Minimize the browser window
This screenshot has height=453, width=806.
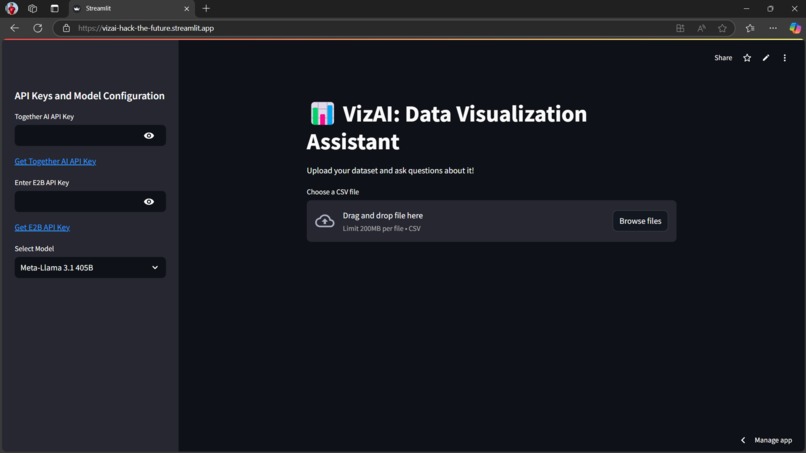tap(746, 8)
